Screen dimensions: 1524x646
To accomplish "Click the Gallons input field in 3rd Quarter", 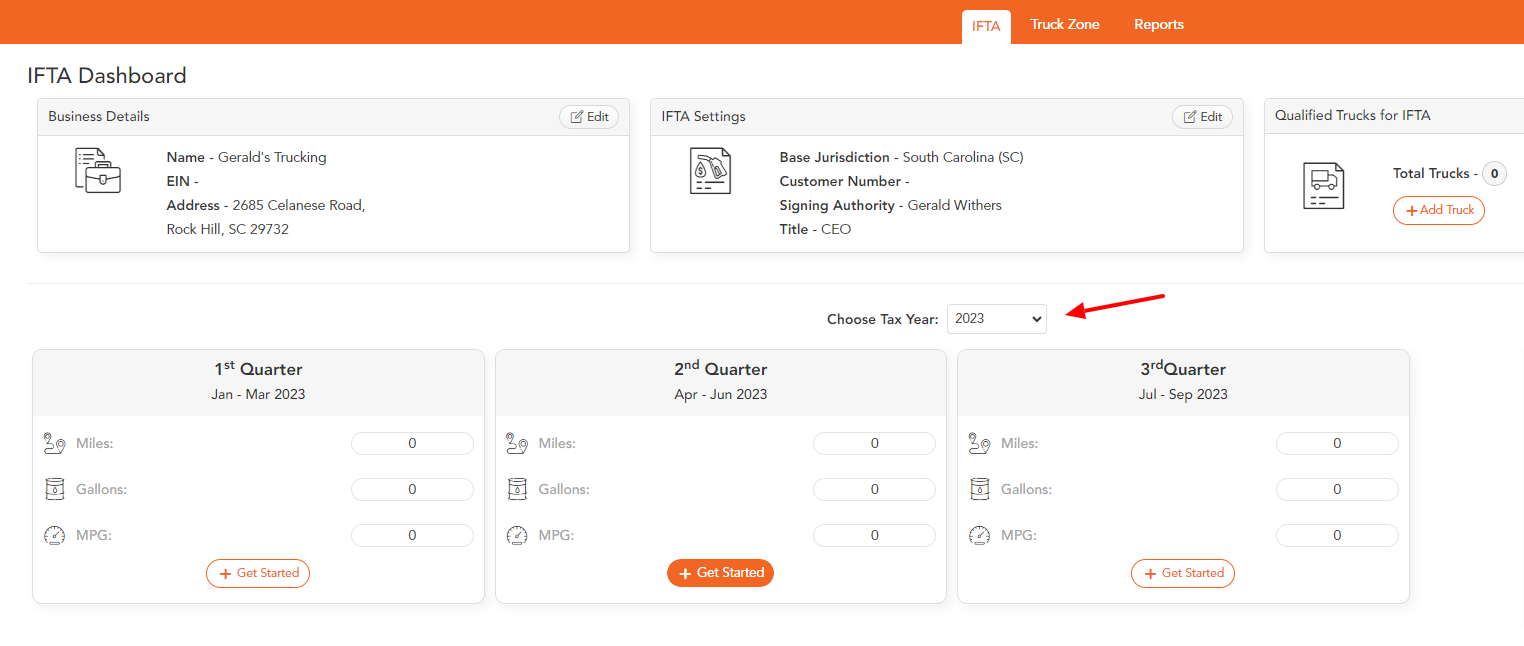I will 1337,489.
